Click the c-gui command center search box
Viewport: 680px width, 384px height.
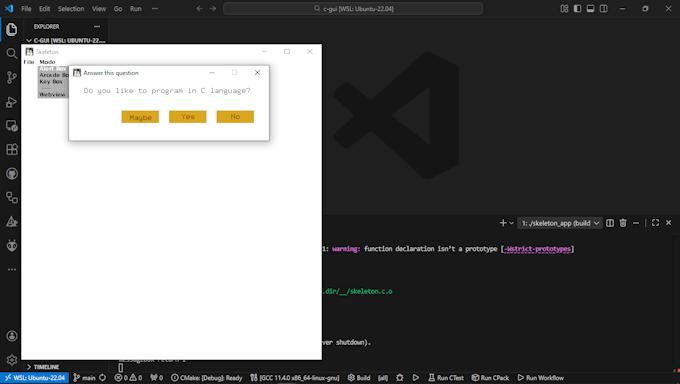point(353,9)
